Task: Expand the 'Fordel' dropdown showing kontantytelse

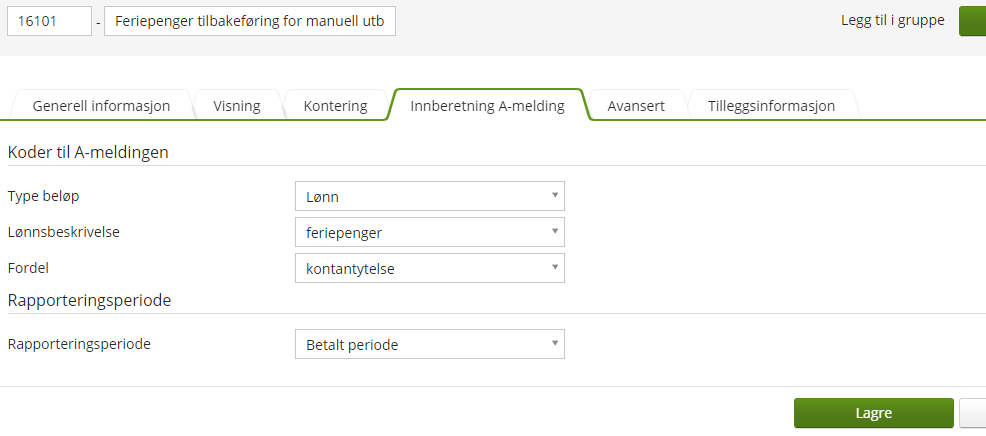Action: (429, 268)
